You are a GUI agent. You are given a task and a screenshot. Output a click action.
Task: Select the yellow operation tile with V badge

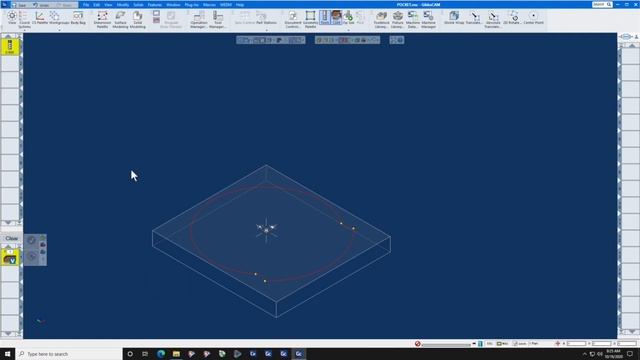point(10,258)
